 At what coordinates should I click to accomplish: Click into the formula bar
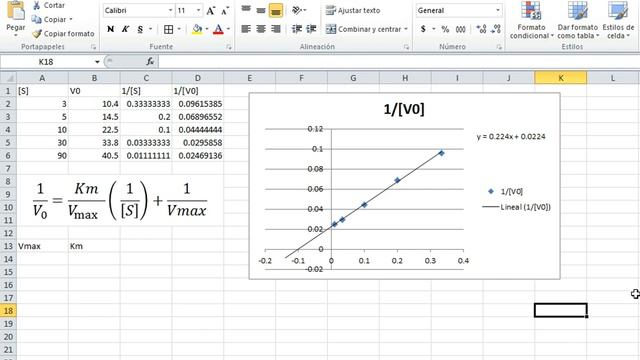399,62
